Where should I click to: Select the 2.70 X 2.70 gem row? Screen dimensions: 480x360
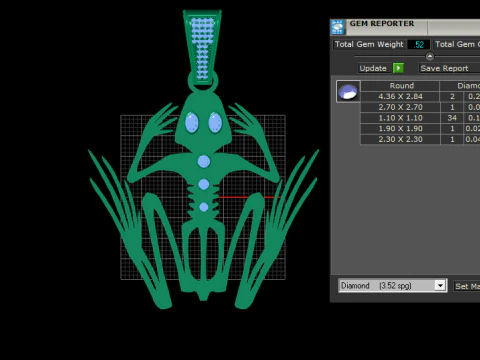420,107
